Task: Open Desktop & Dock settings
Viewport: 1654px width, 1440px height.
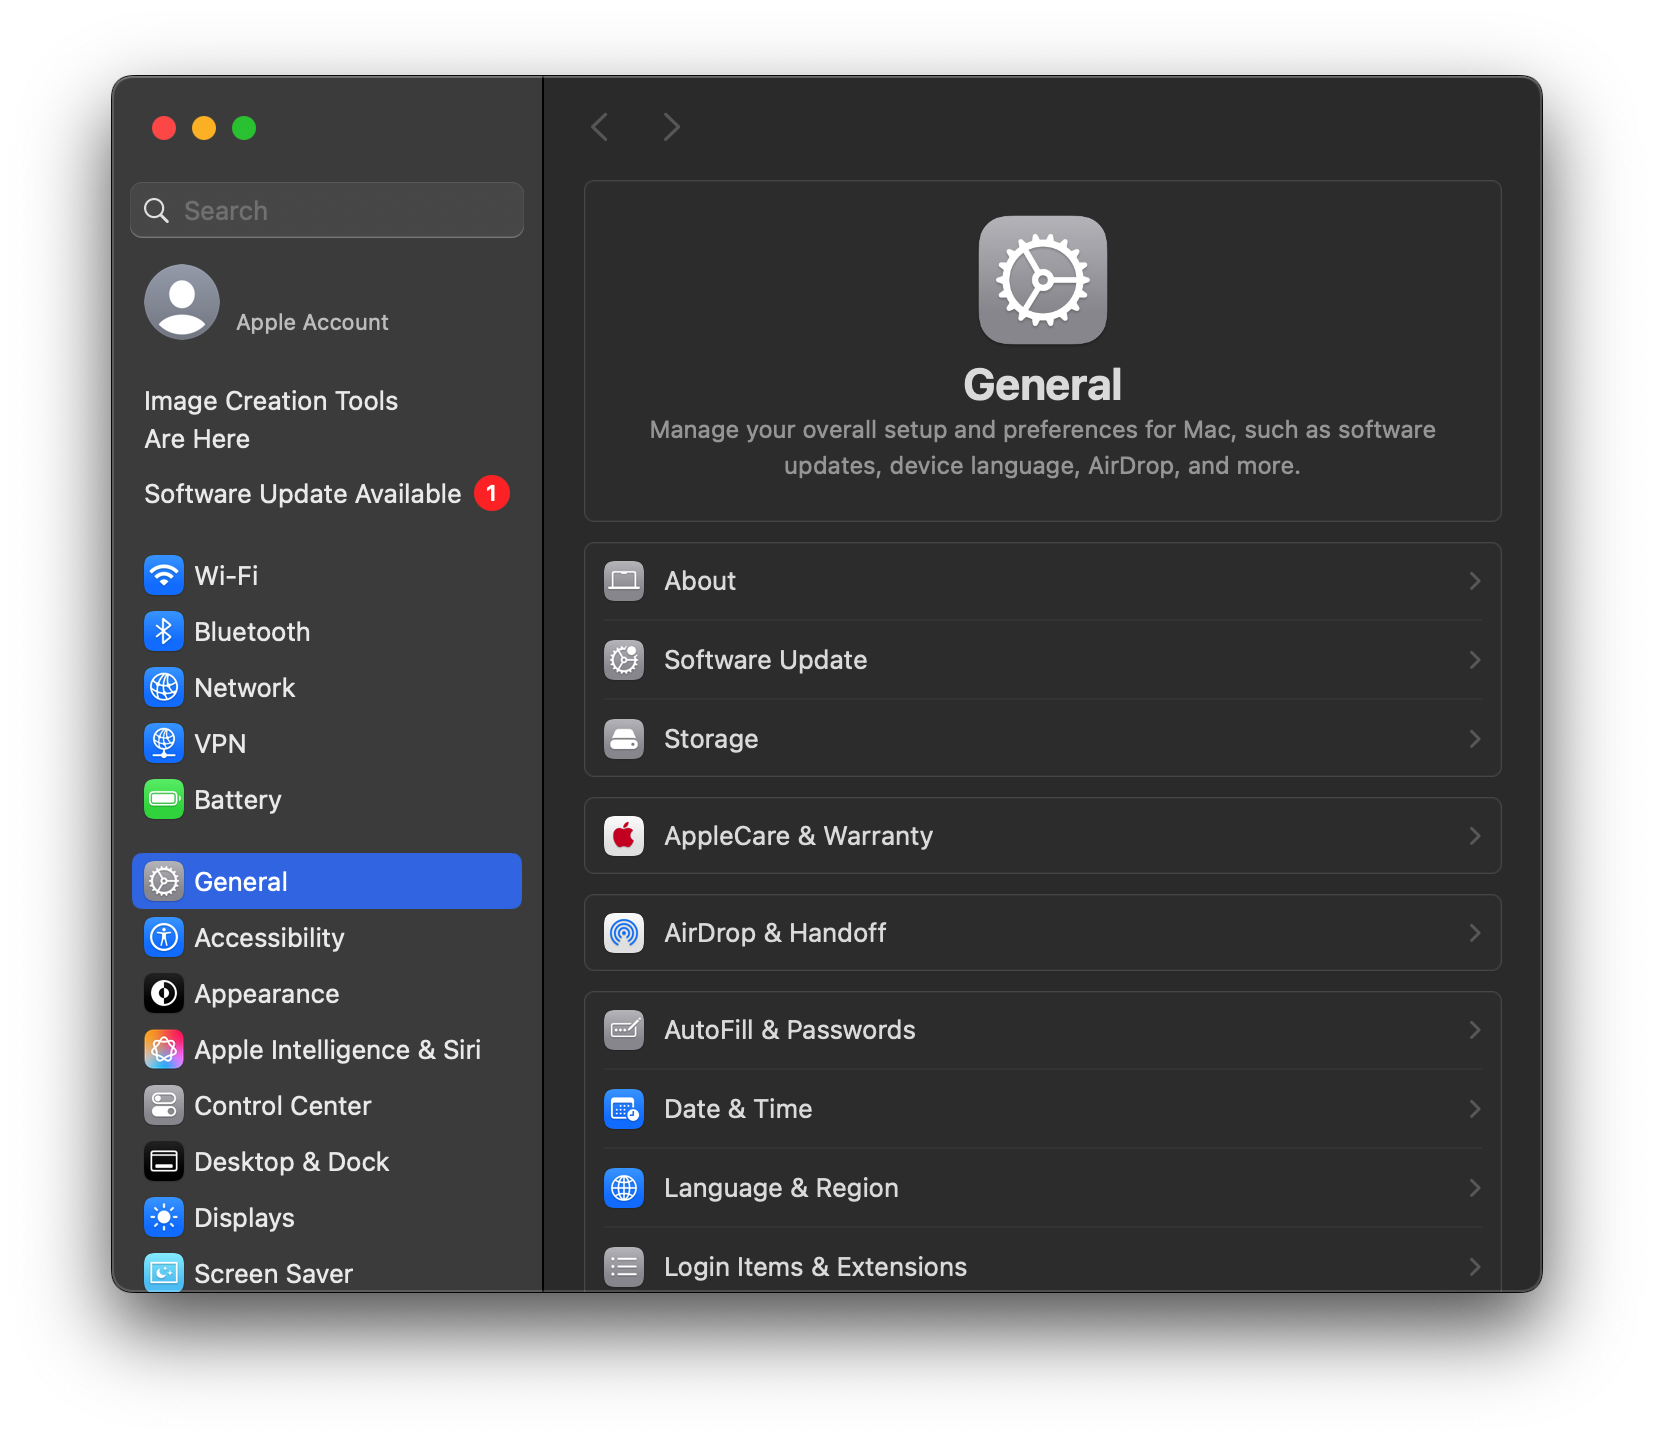Action: pyautogui.click(x=291, y=1161)
